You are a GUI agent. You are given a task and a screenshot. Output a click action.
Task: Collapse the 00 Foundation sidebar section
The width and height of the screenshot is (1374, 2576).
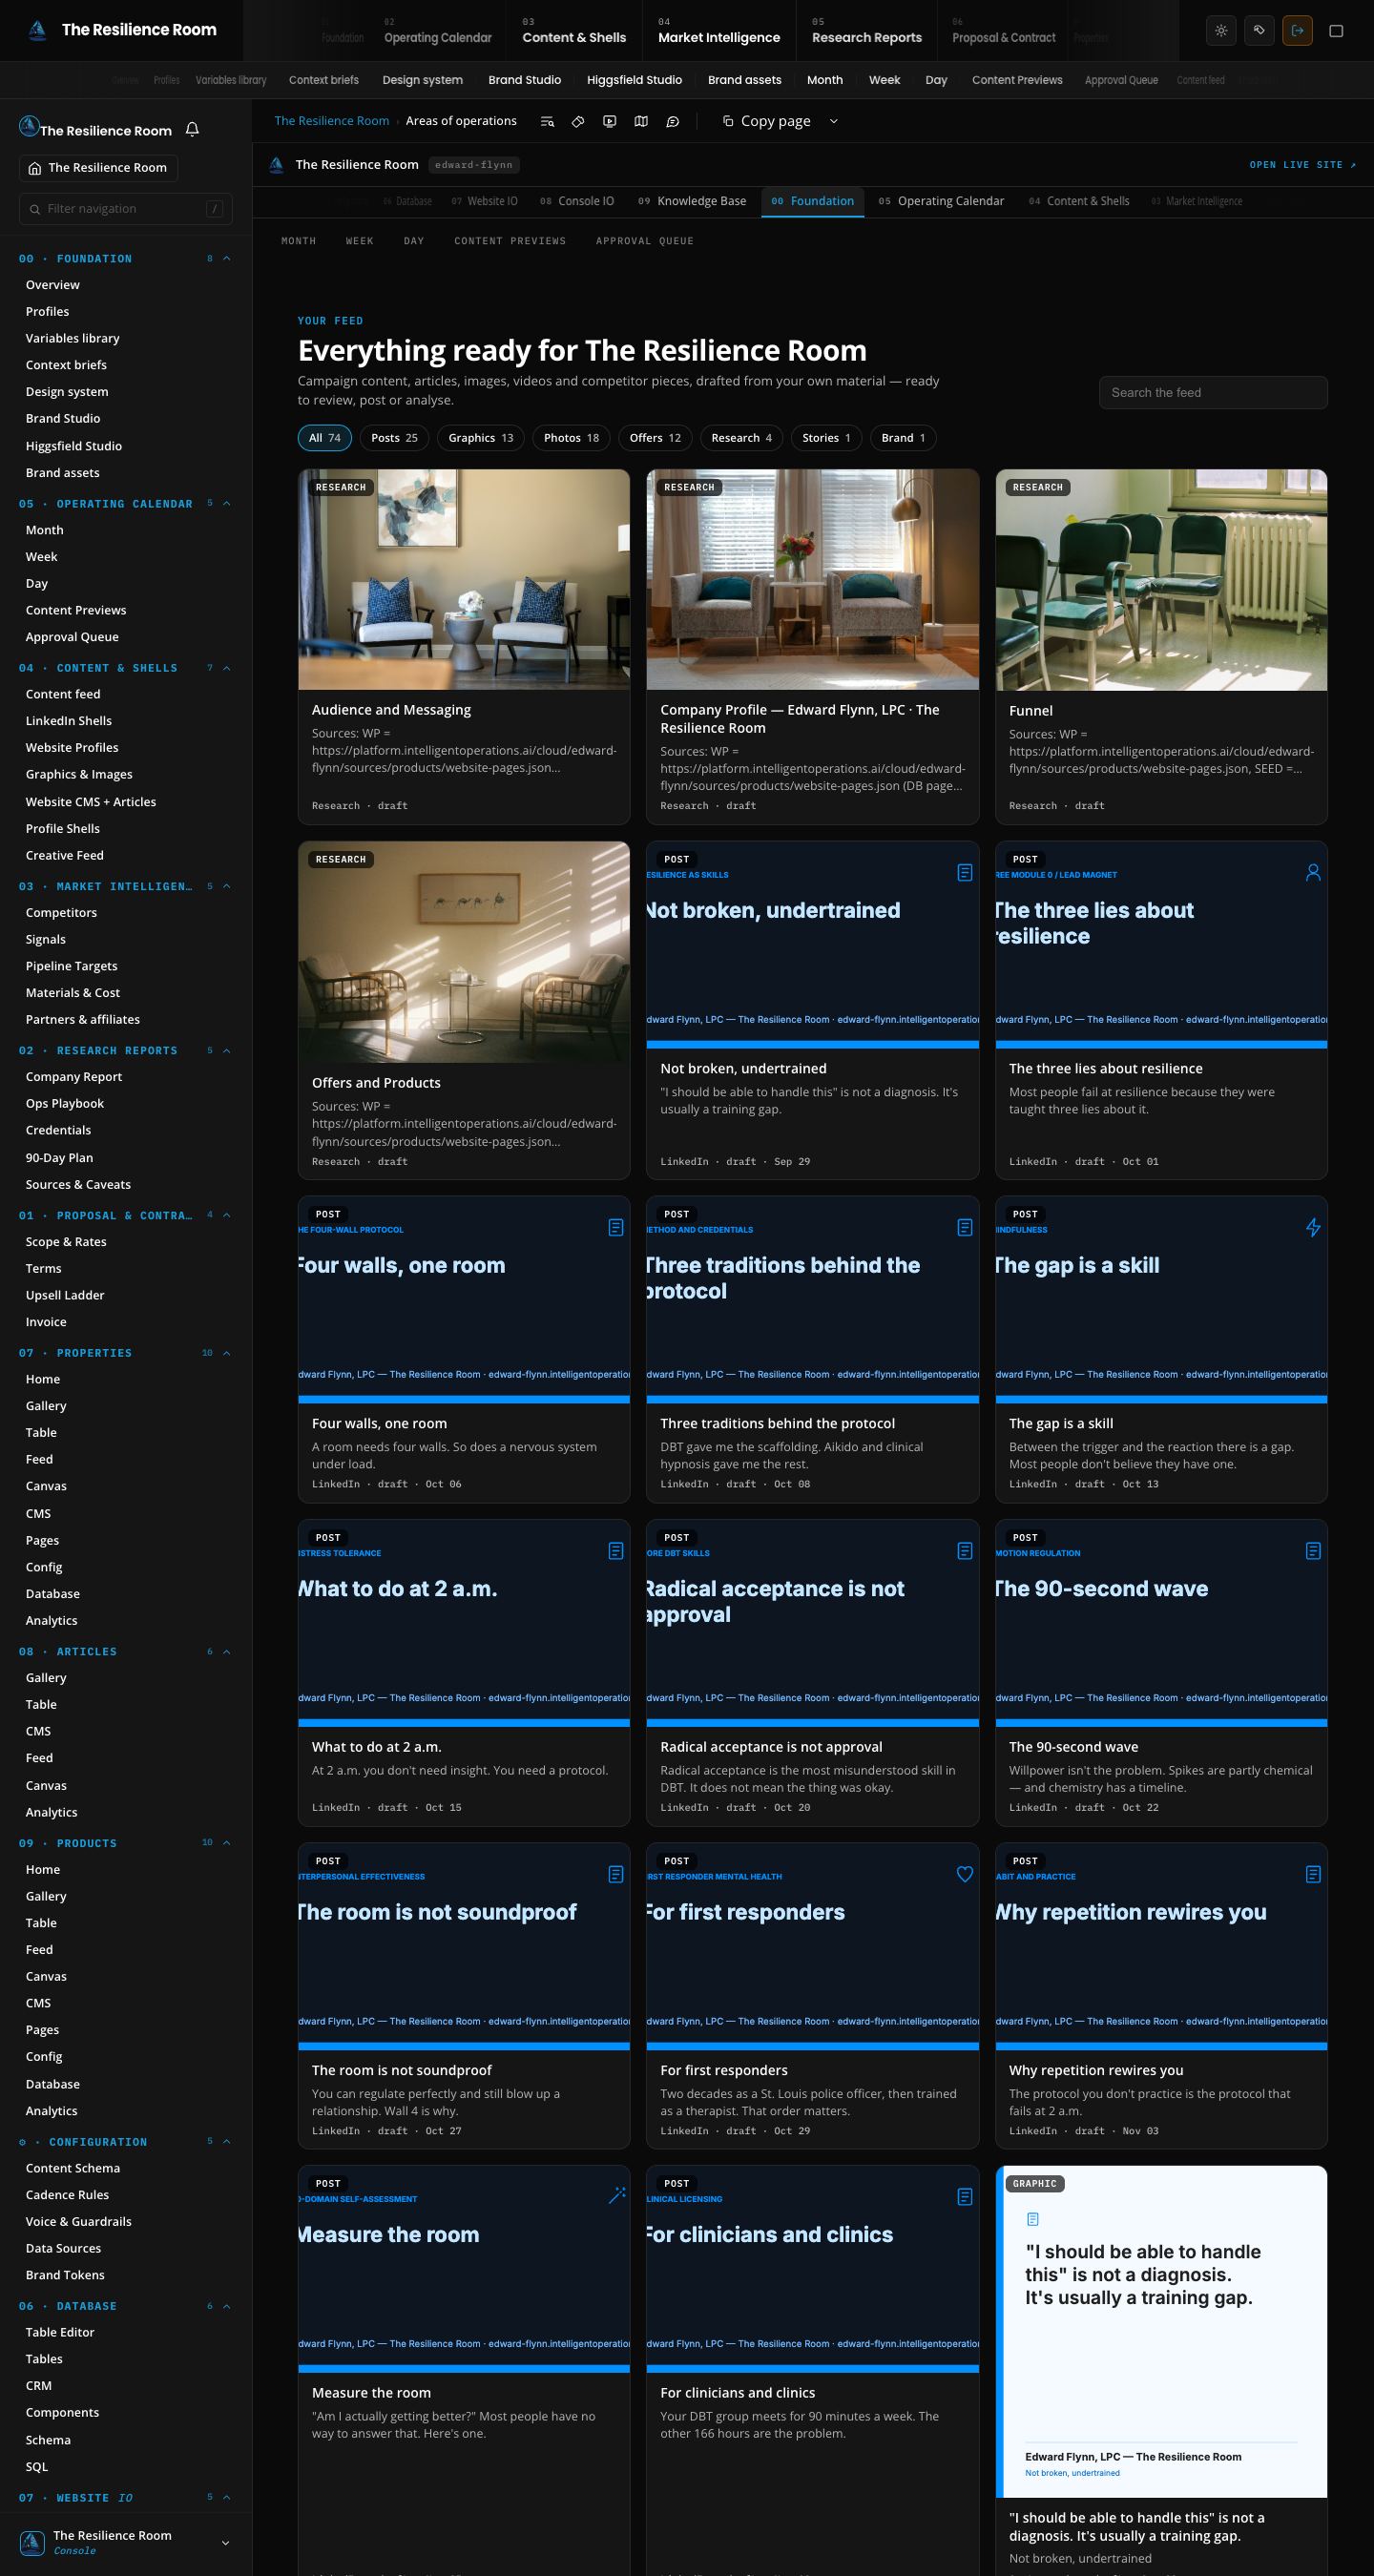tap(227, 259)
